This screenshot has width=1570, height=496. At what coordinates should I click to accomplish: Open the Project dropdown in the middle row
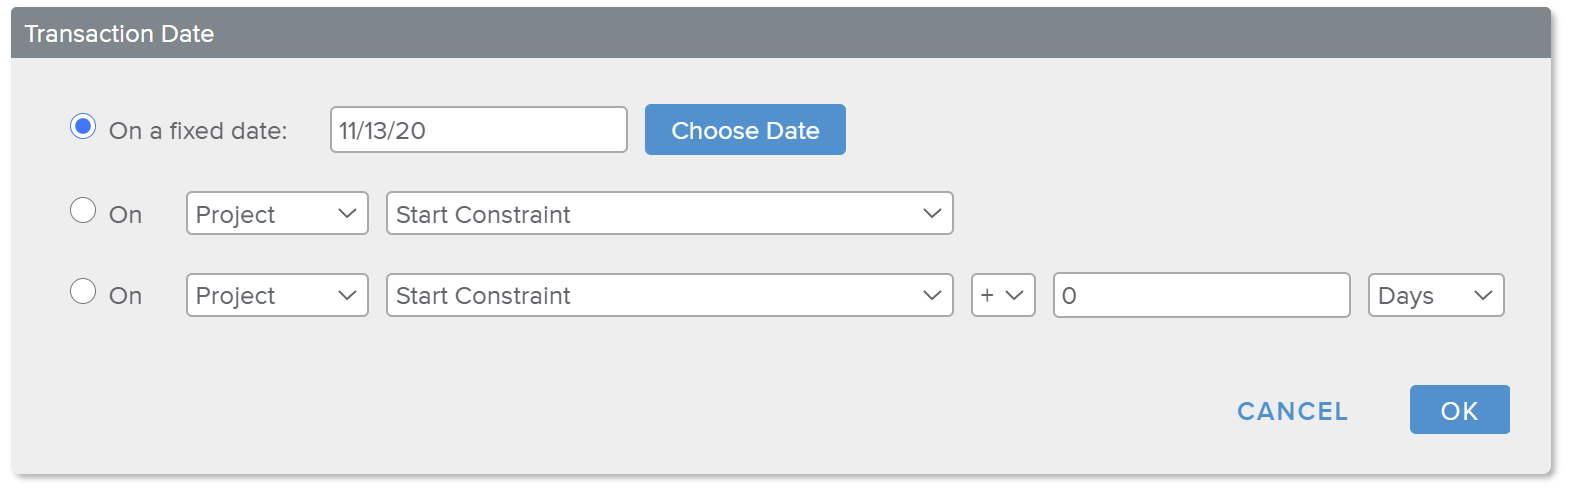(277, 214)
